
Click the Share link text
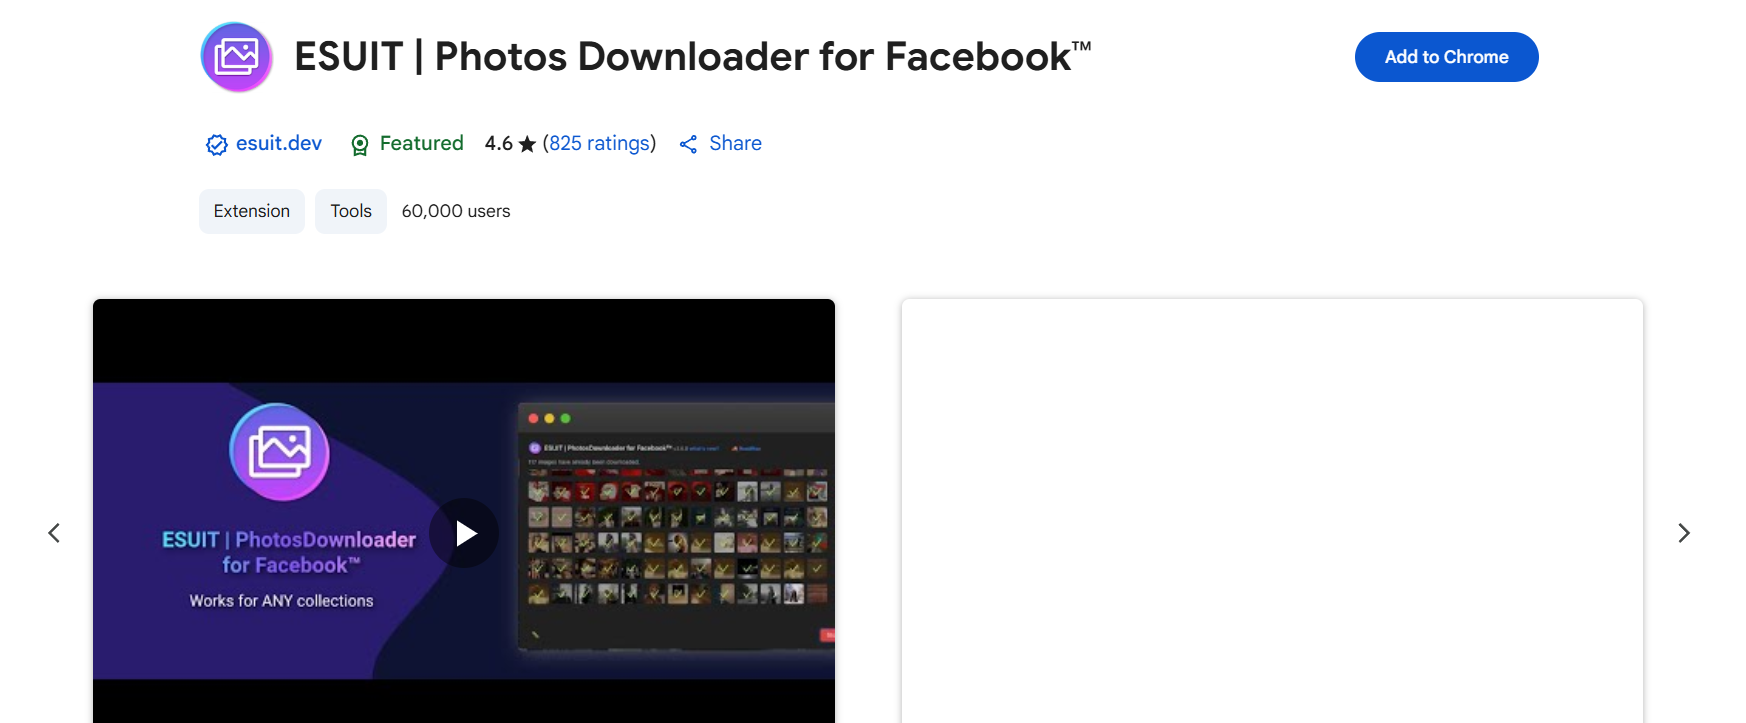pos(735,143)
